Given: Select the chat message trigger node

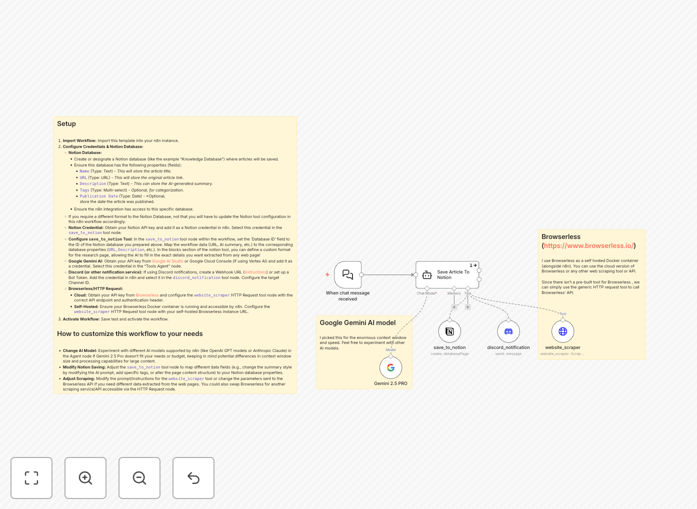Looking at the screenshot, I should coord(348,275).
